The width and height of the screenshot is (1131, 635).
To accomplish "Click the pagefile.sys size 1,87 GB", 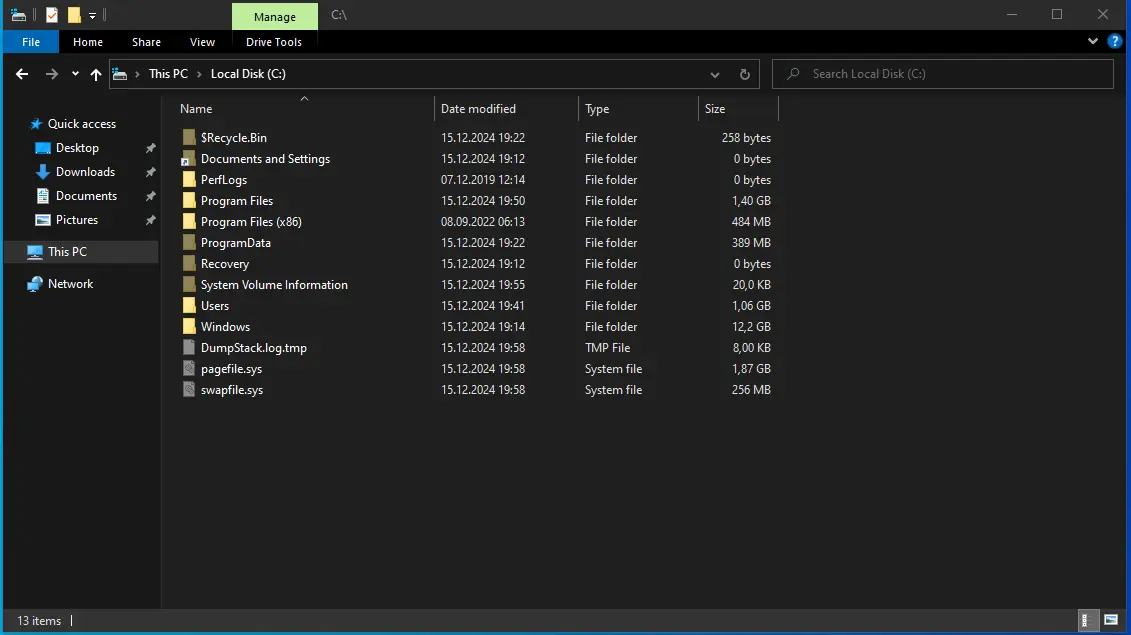I will [x=752, y=369].
